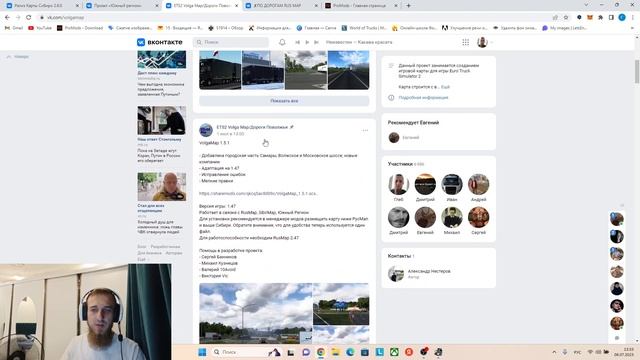Click the group avatar on the post
The image size is (640, 360).
tap(206, 130)
